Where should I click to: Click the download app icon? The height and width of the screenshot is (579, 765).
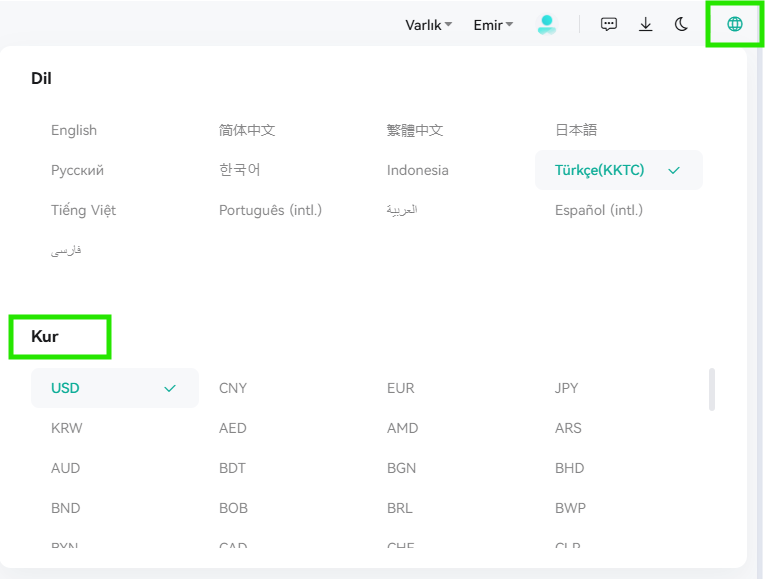[x=645, y=24]
